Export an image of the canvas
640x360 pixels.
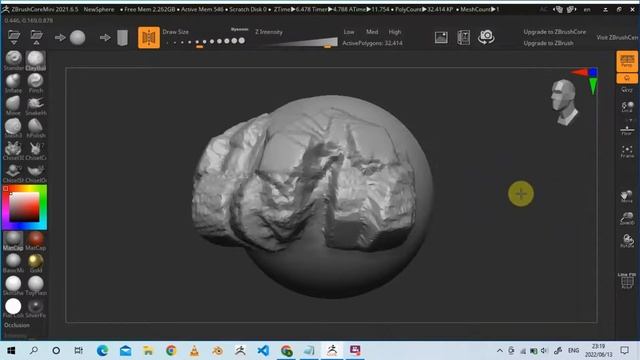coord(441,38)
